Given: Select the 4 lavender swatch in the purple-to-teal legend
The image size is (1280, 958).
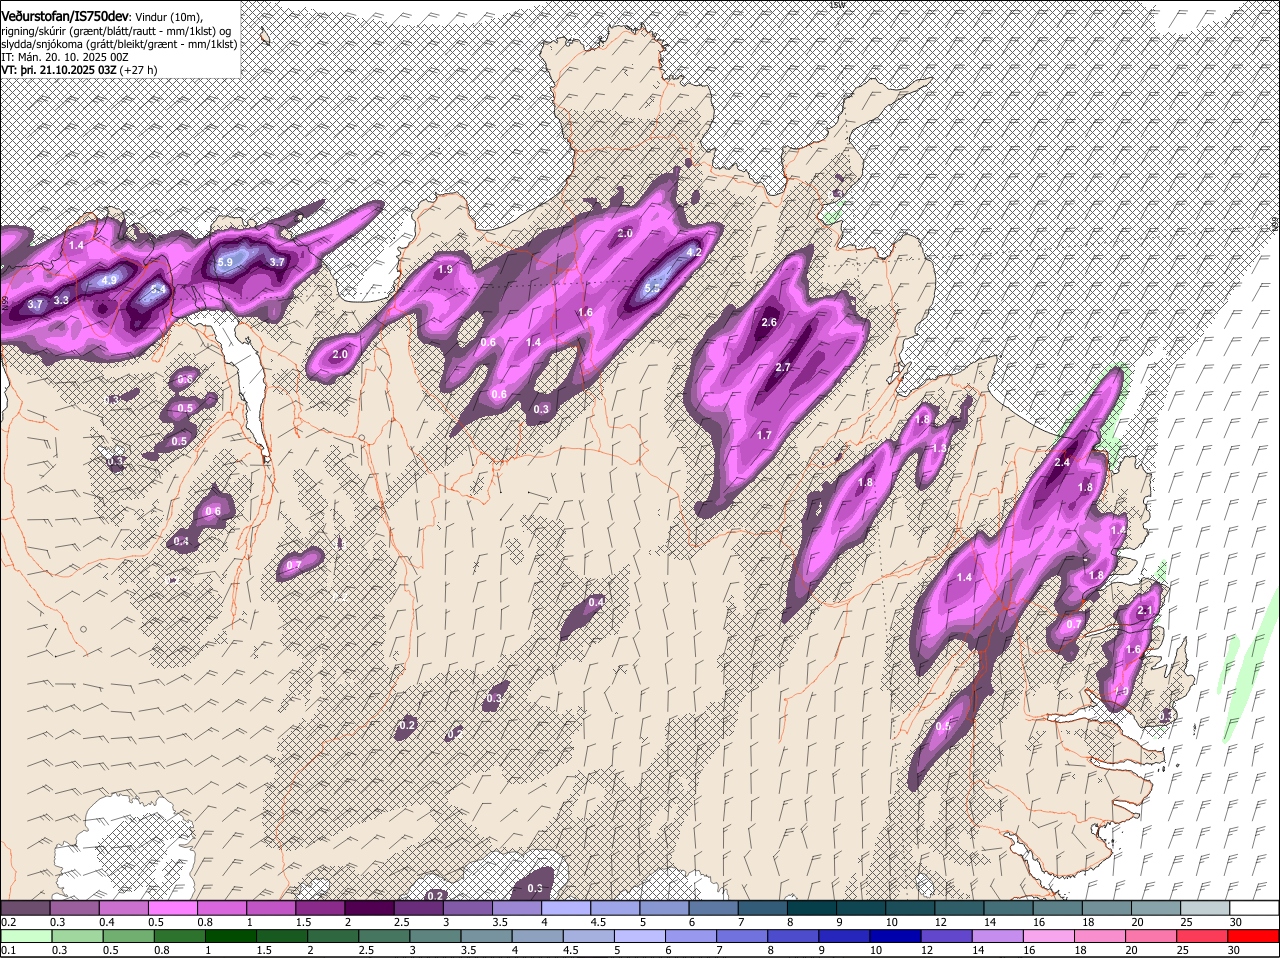Looking at the screenshot, I should pos(566,908).
